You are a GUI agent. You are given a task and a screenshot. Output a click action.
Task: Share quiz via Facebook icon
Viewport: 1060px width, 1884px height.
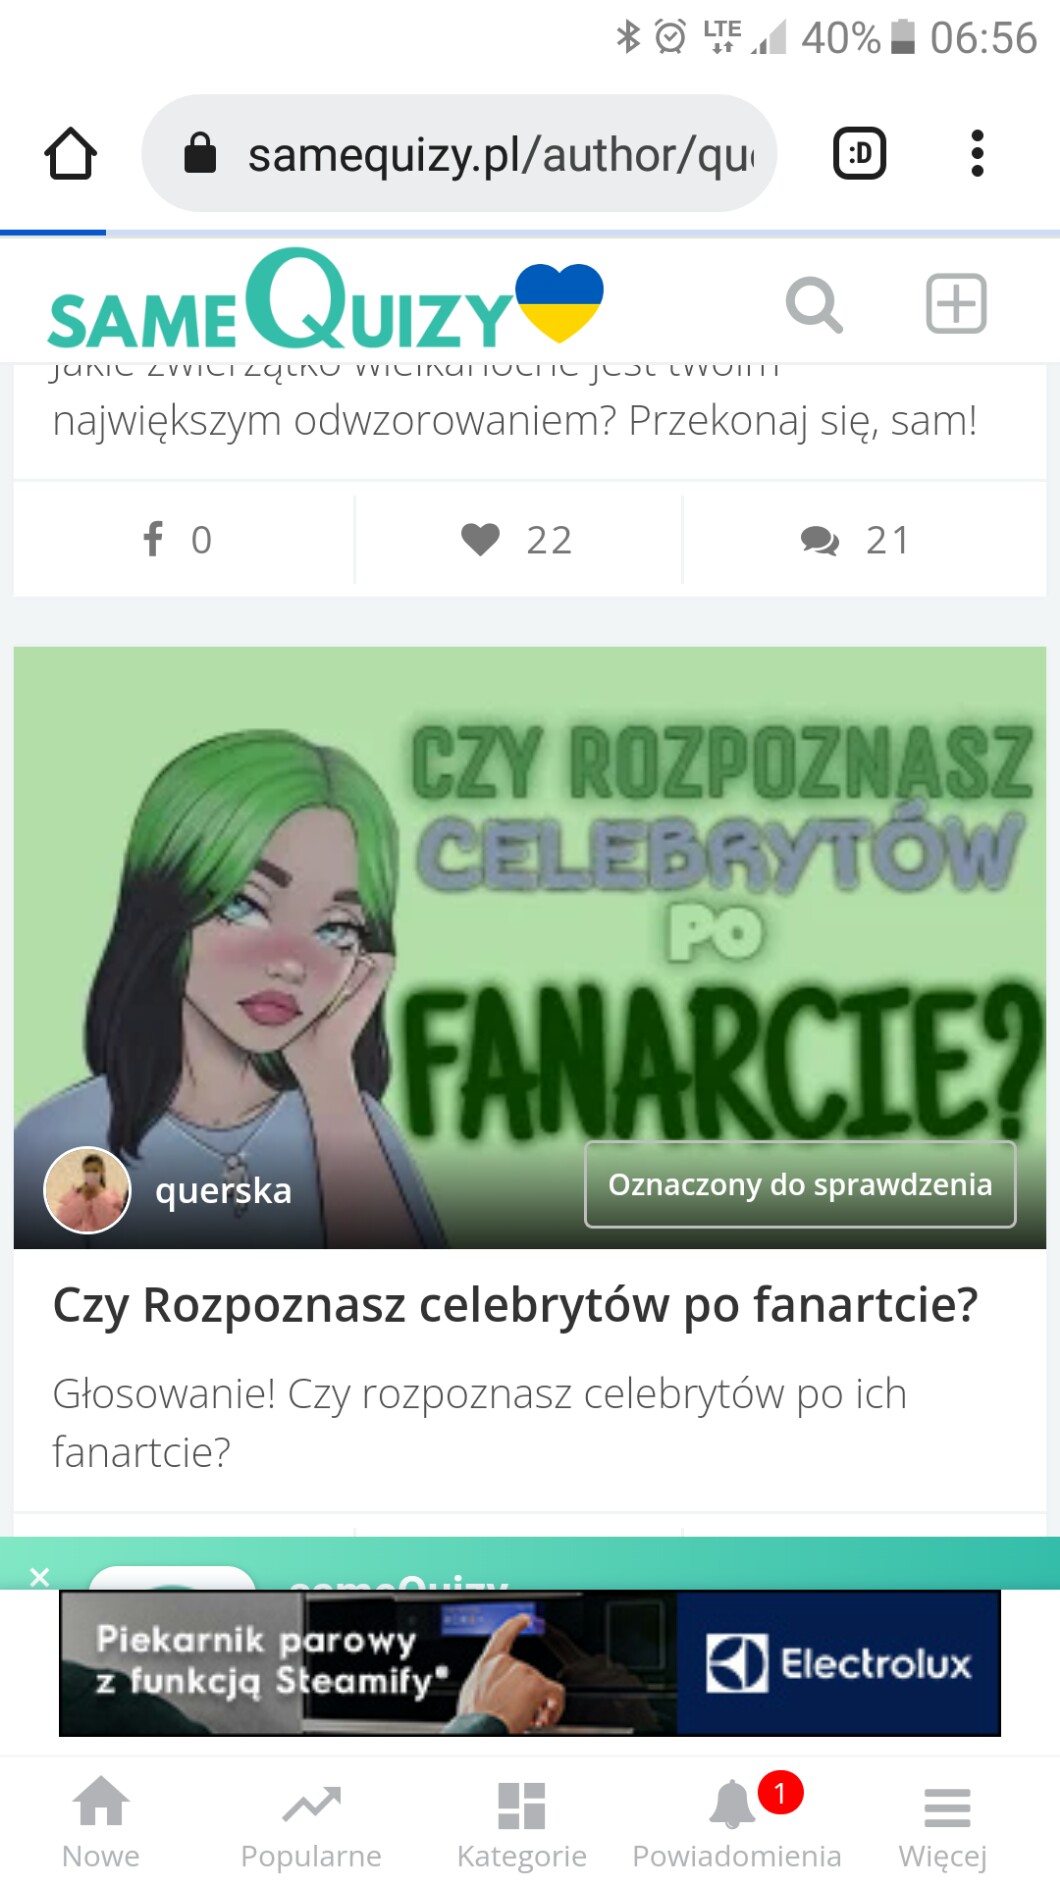tap(153, 539)
